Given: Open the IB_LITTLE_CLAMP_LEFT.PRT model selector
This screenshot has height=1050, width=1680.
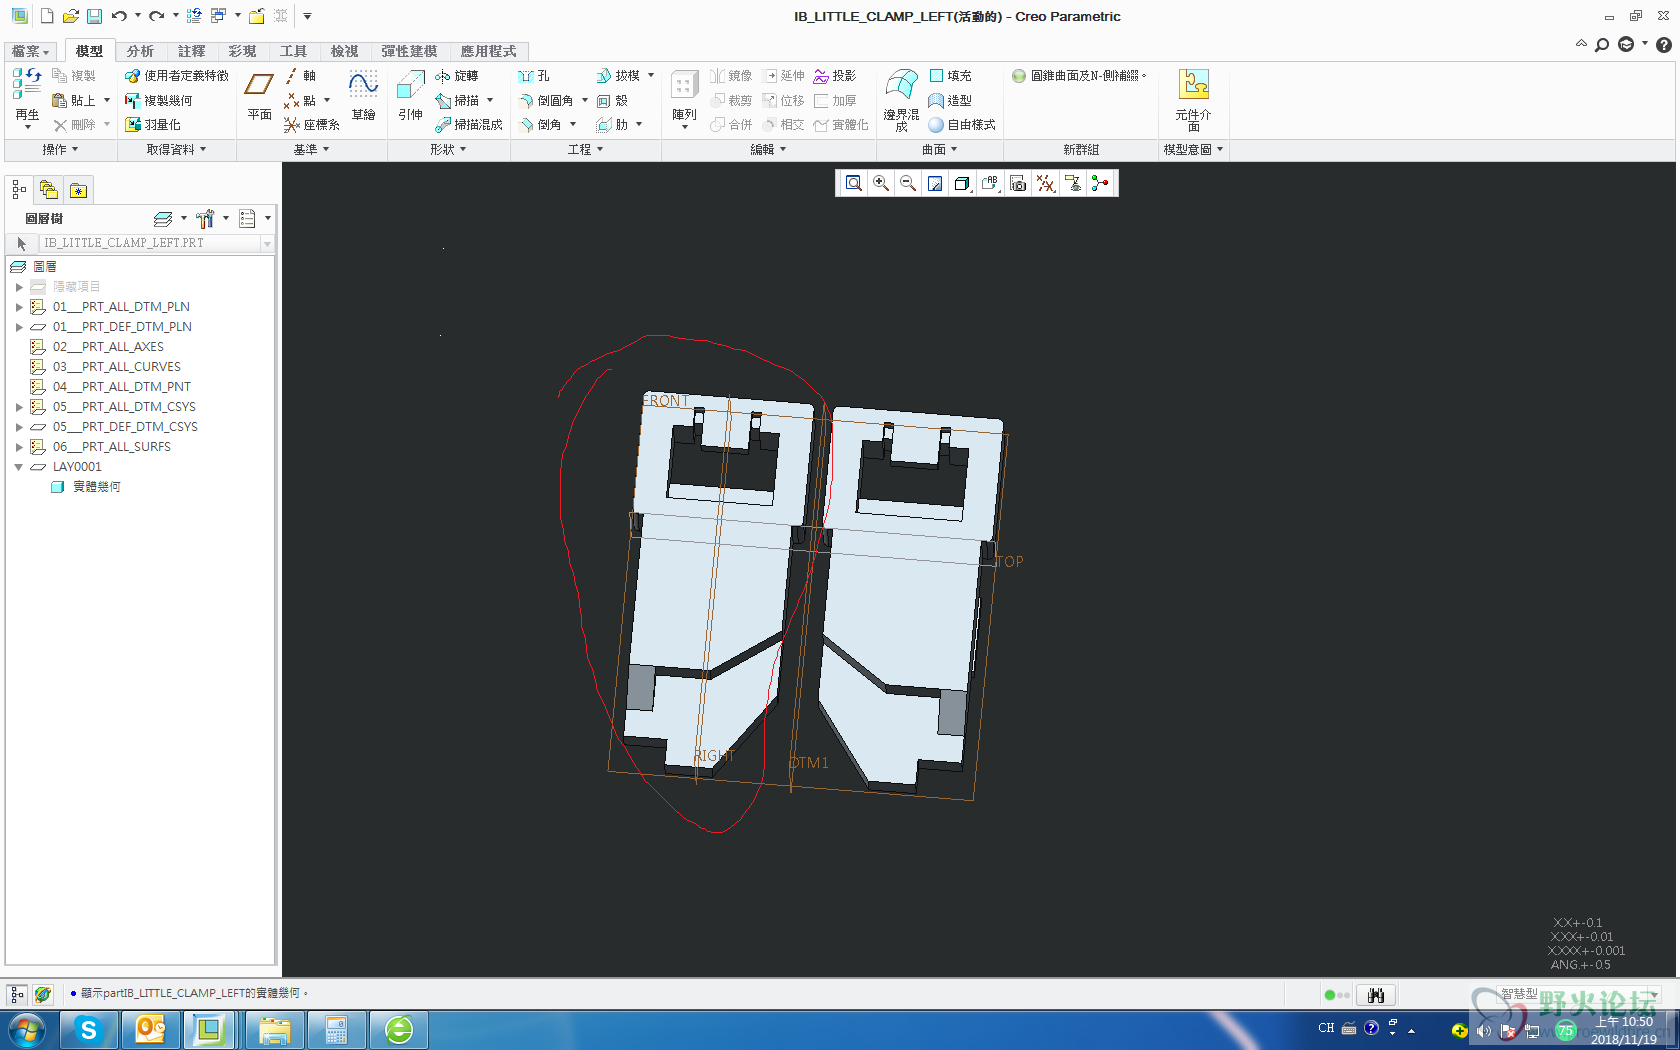Looking at the screenshot, I should (x=156, y=243).
